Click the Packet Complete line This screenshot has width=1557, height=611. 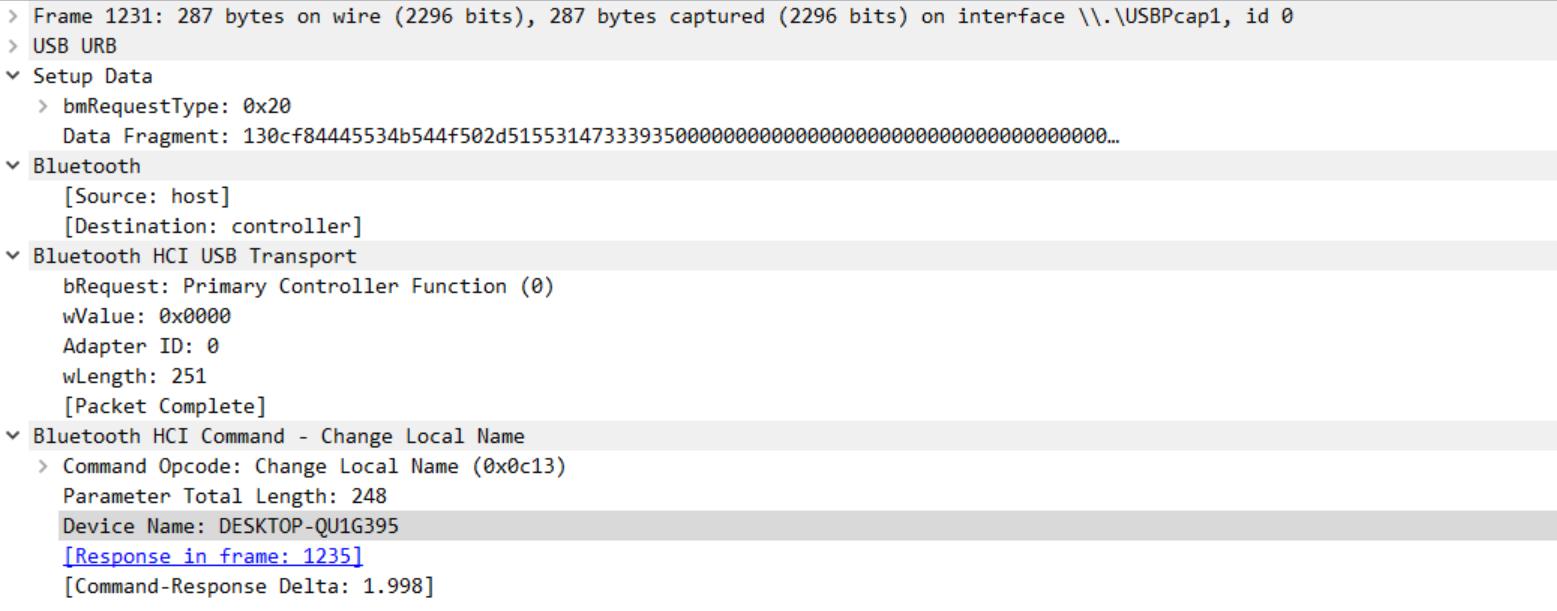coord(164,406)
